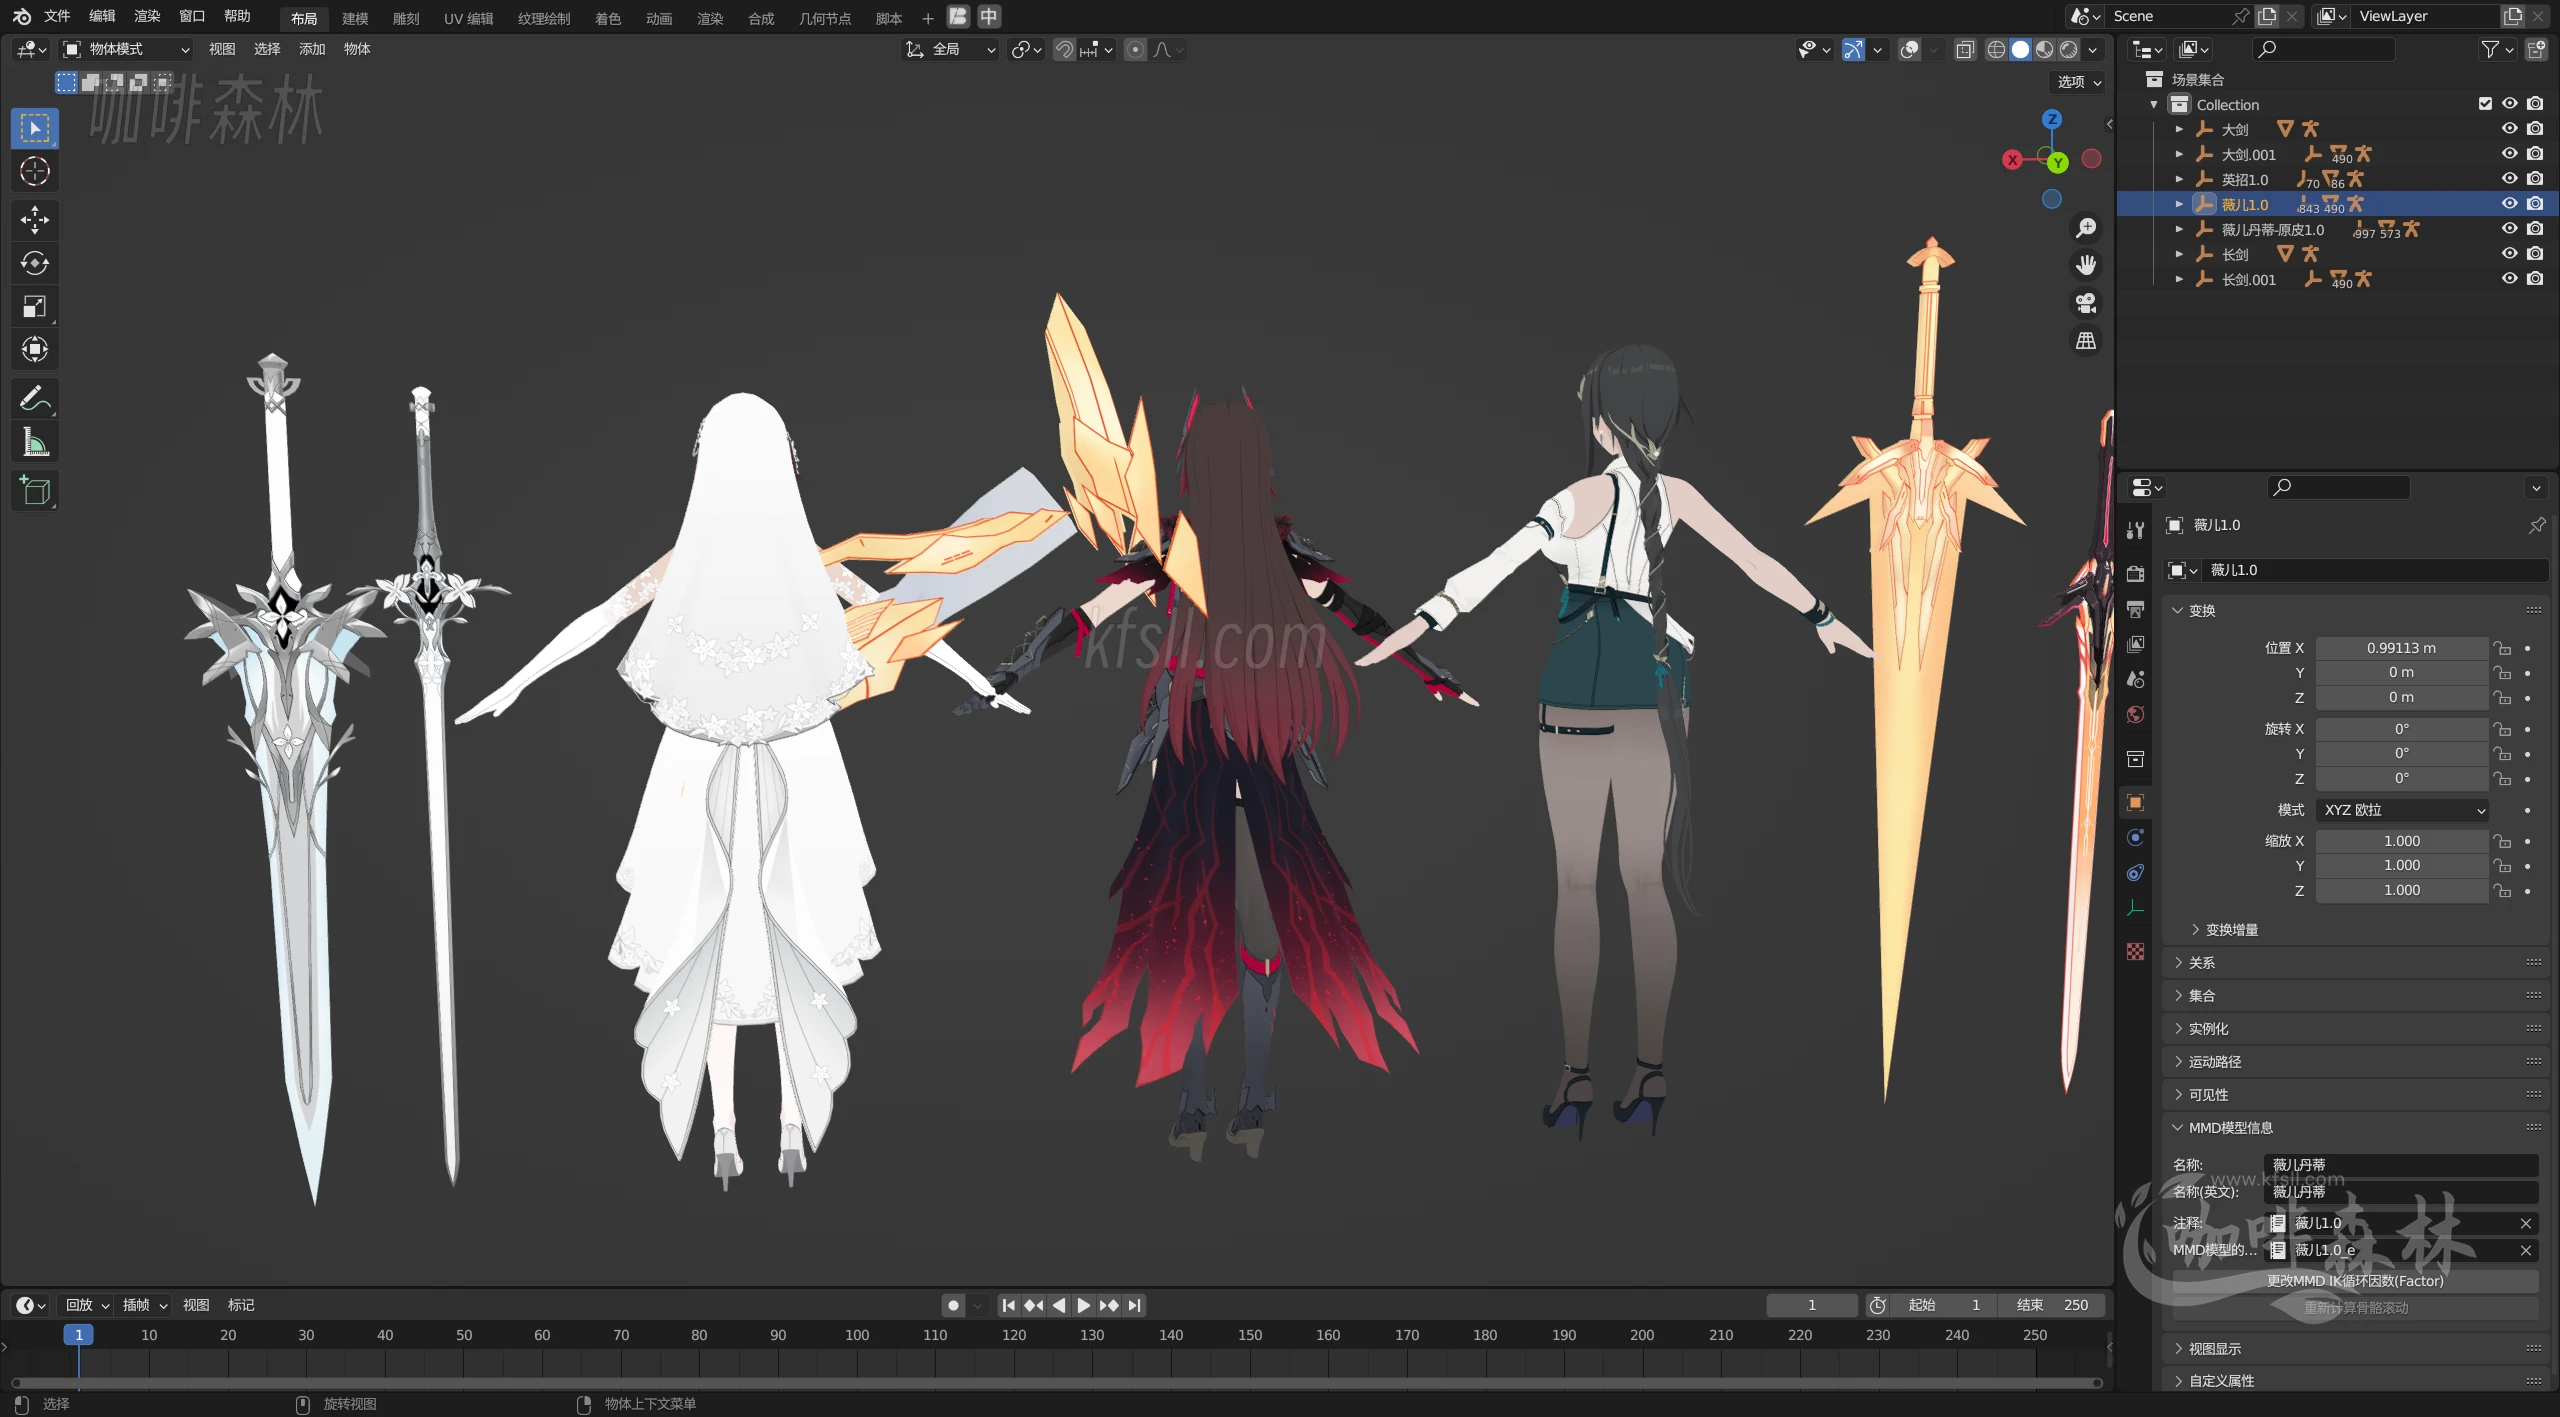Open the Texture properties tab (checker icon)

coord(2135,951)
